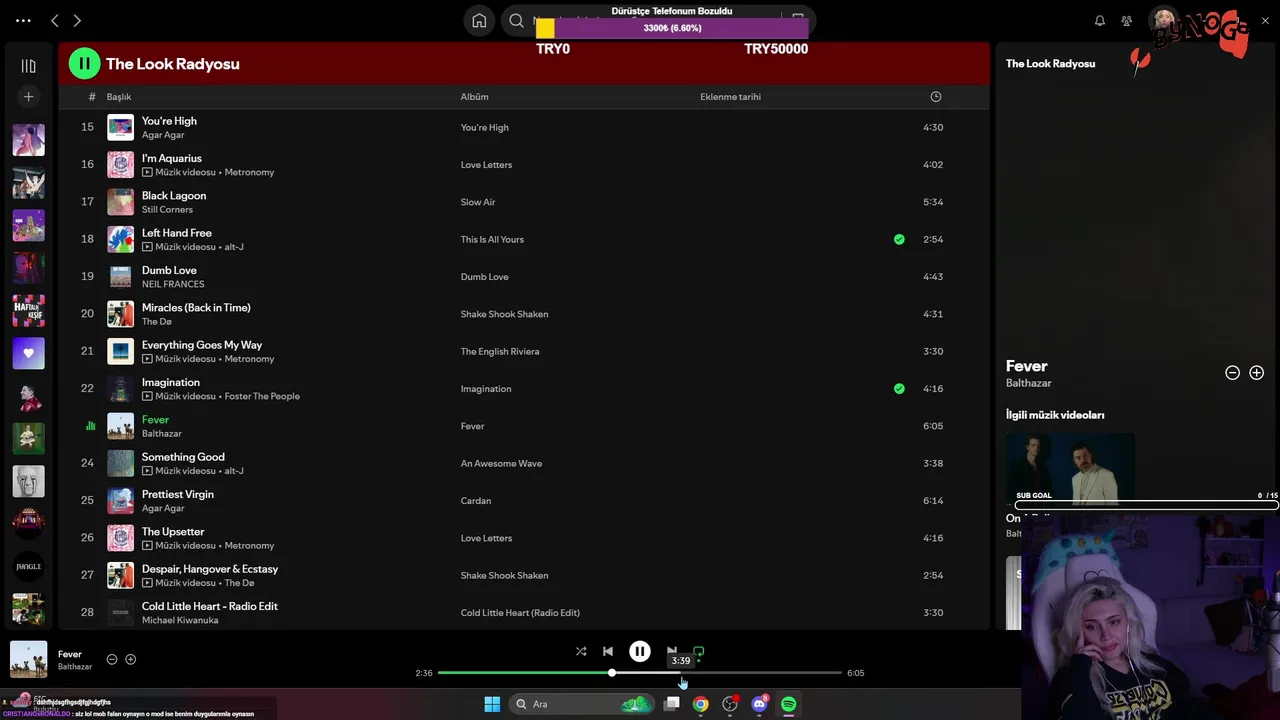
Task: Open the JUNGLE playlist in the sidebar
Action: pyautogui.click(x=28, y=566)
